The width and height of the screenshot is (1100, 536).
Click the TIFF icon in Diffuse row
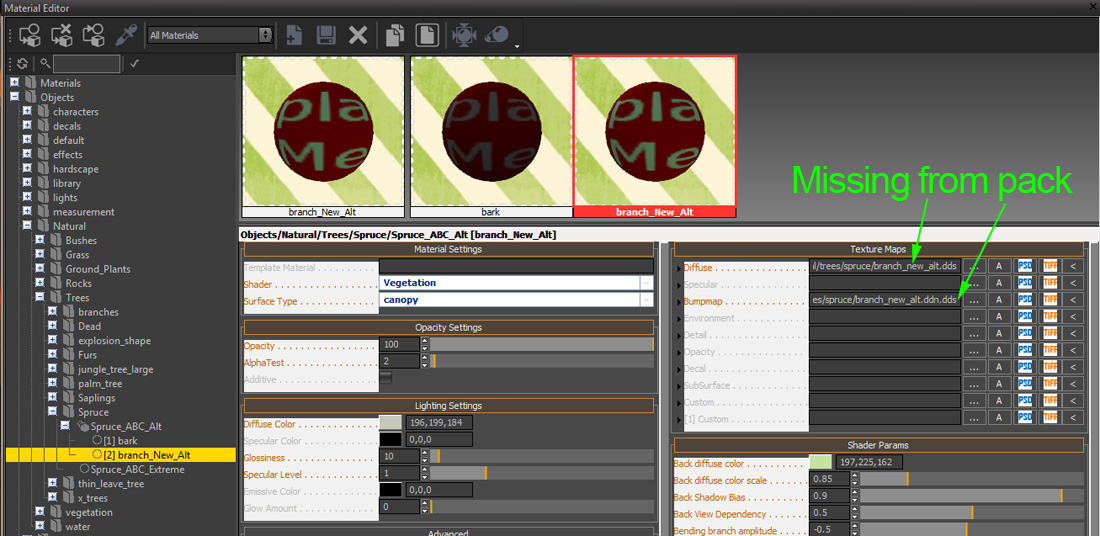click(1050, 267)
